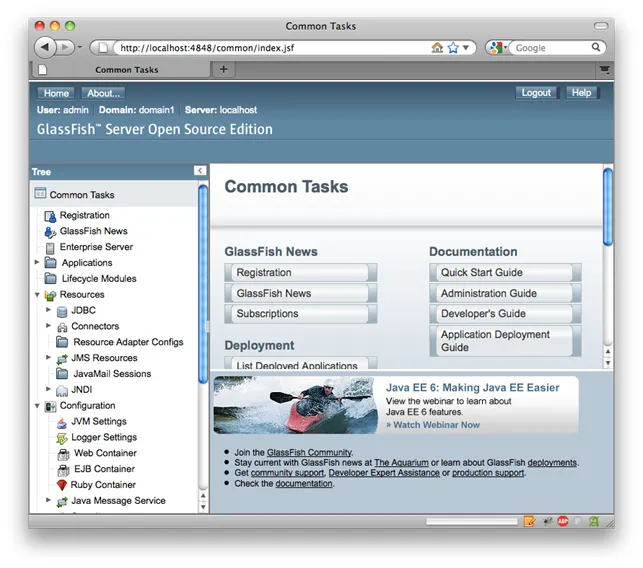The image size is (643, 568).
Task: Open the About... dialog
Action: point(103,93)
